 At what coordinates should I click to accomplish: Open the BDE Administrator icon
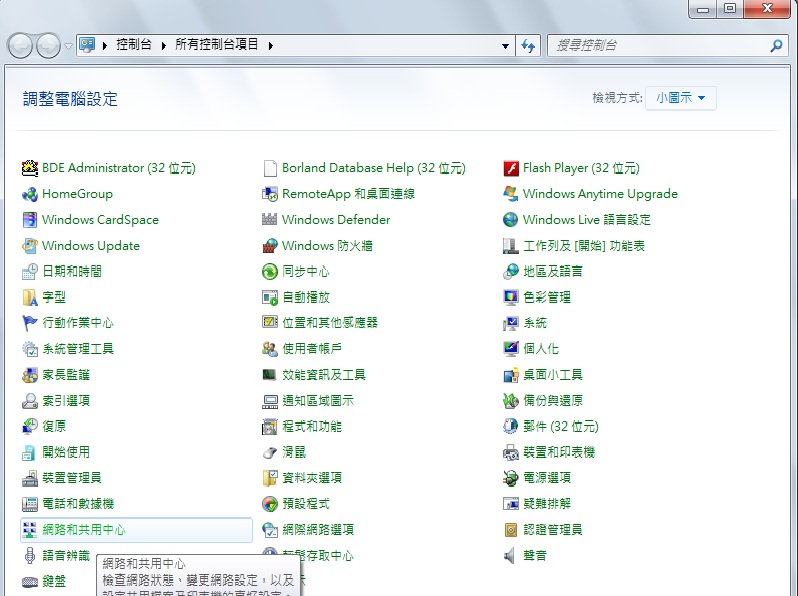[30, 168]
